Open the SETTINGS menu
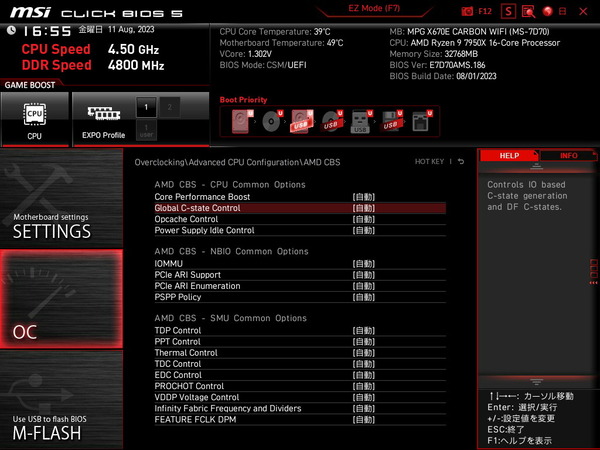Viewport: 600px width, 450px height. (61, 198)
